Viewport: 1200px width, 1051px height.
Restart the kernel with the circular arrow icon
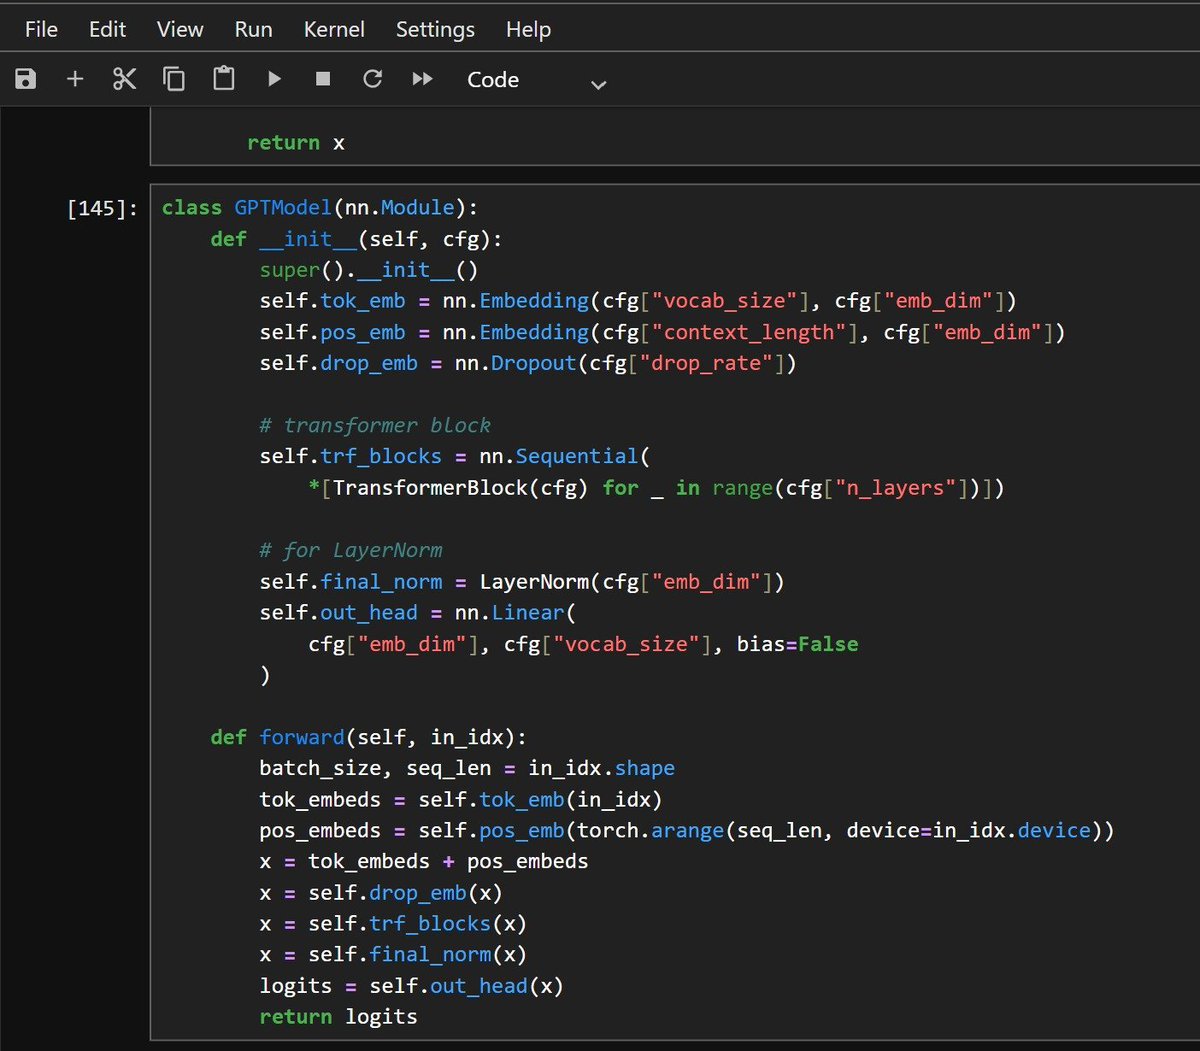point(373,79)
